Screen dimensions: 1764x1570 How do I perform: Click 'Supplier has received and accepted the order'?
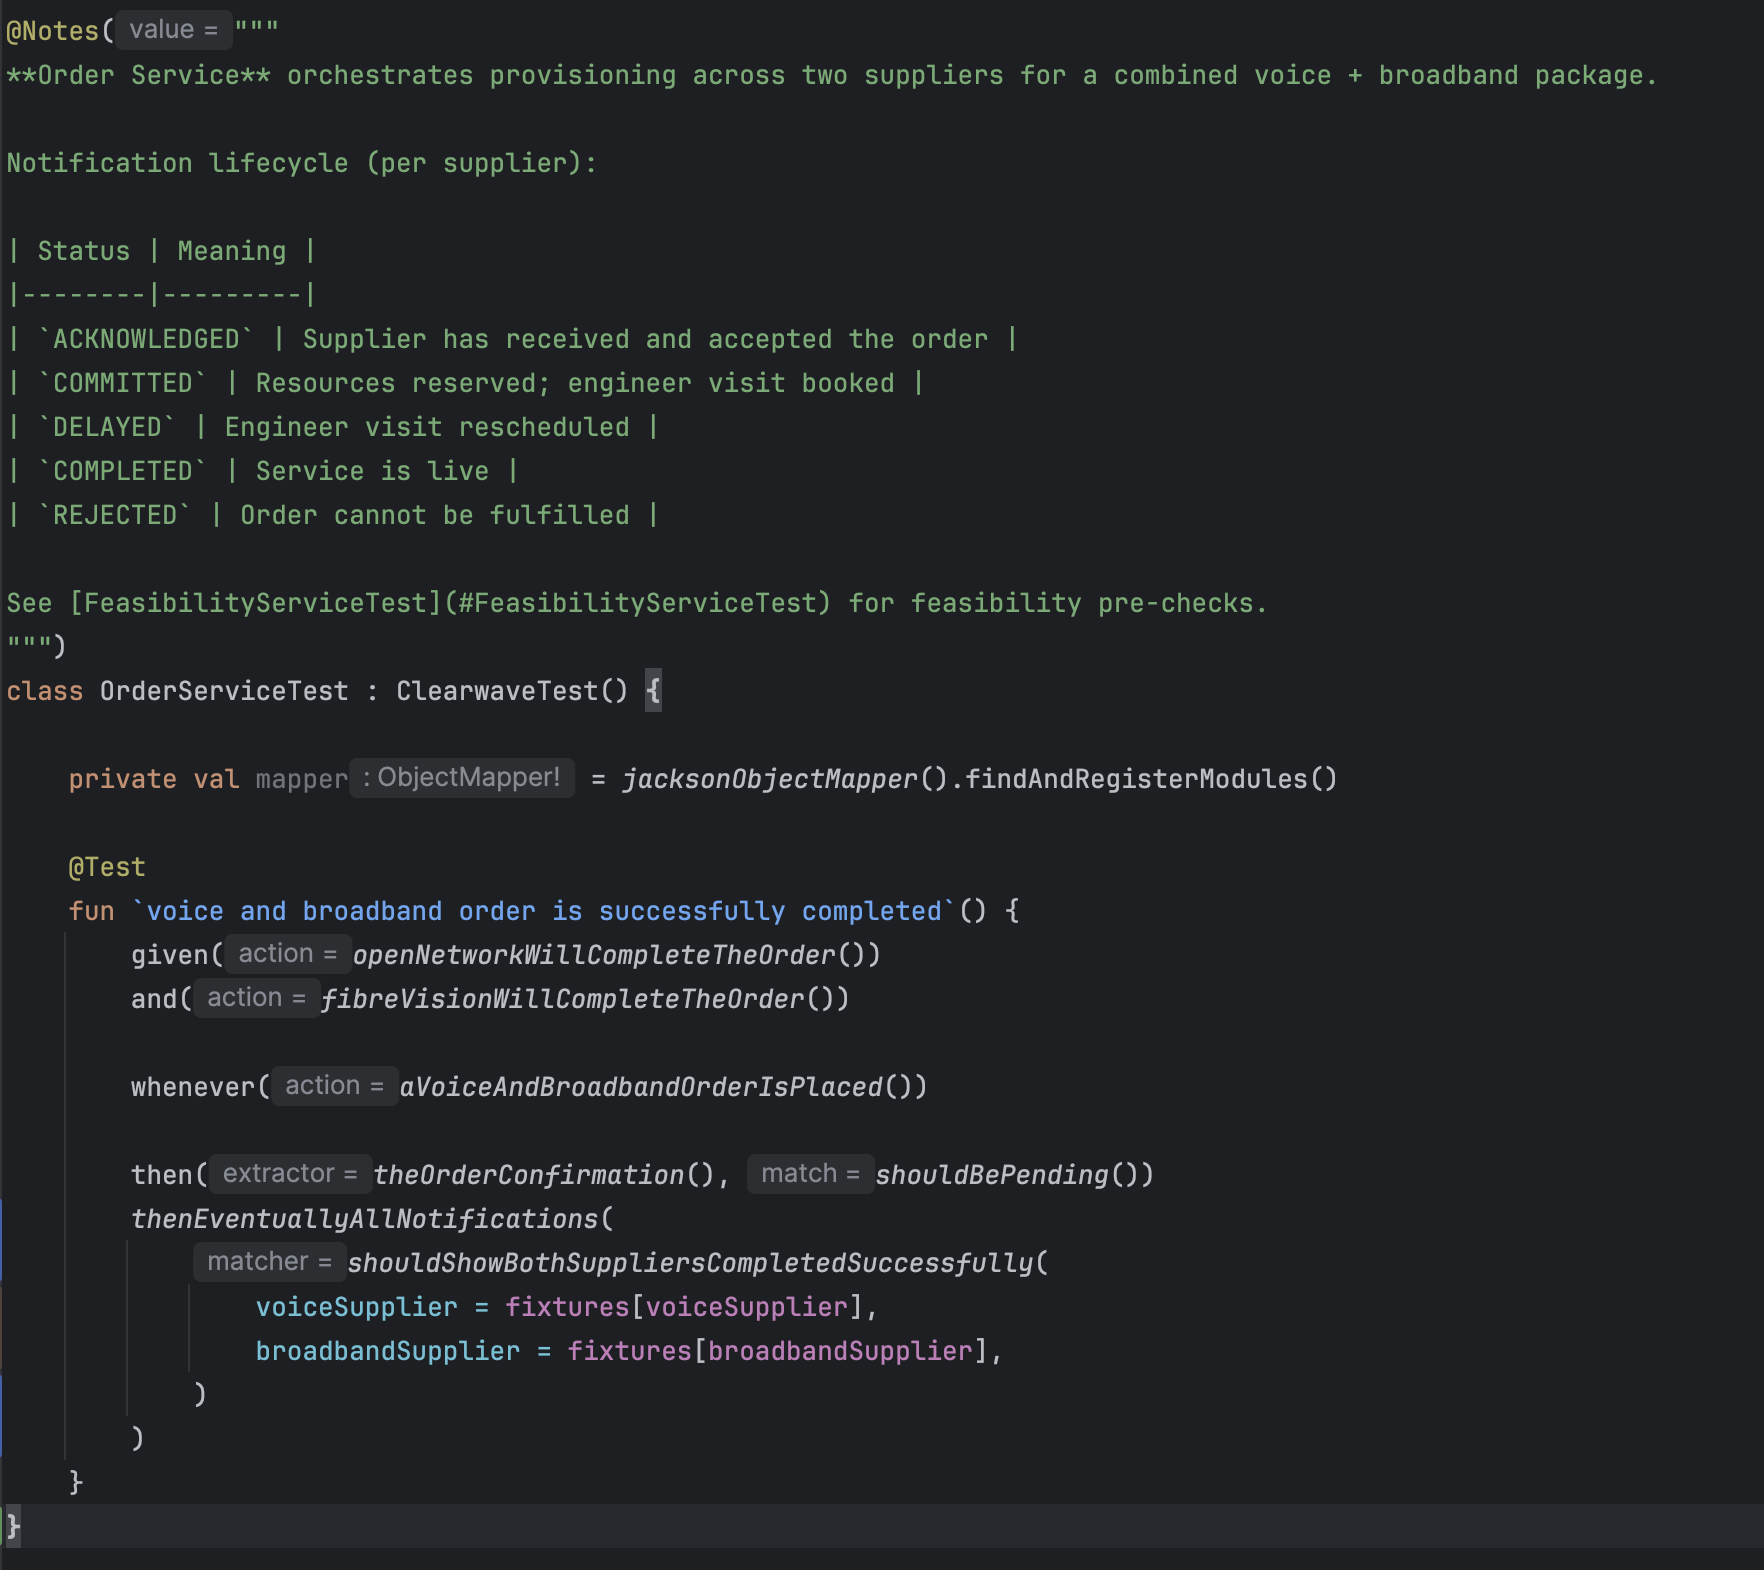(645, 339)
